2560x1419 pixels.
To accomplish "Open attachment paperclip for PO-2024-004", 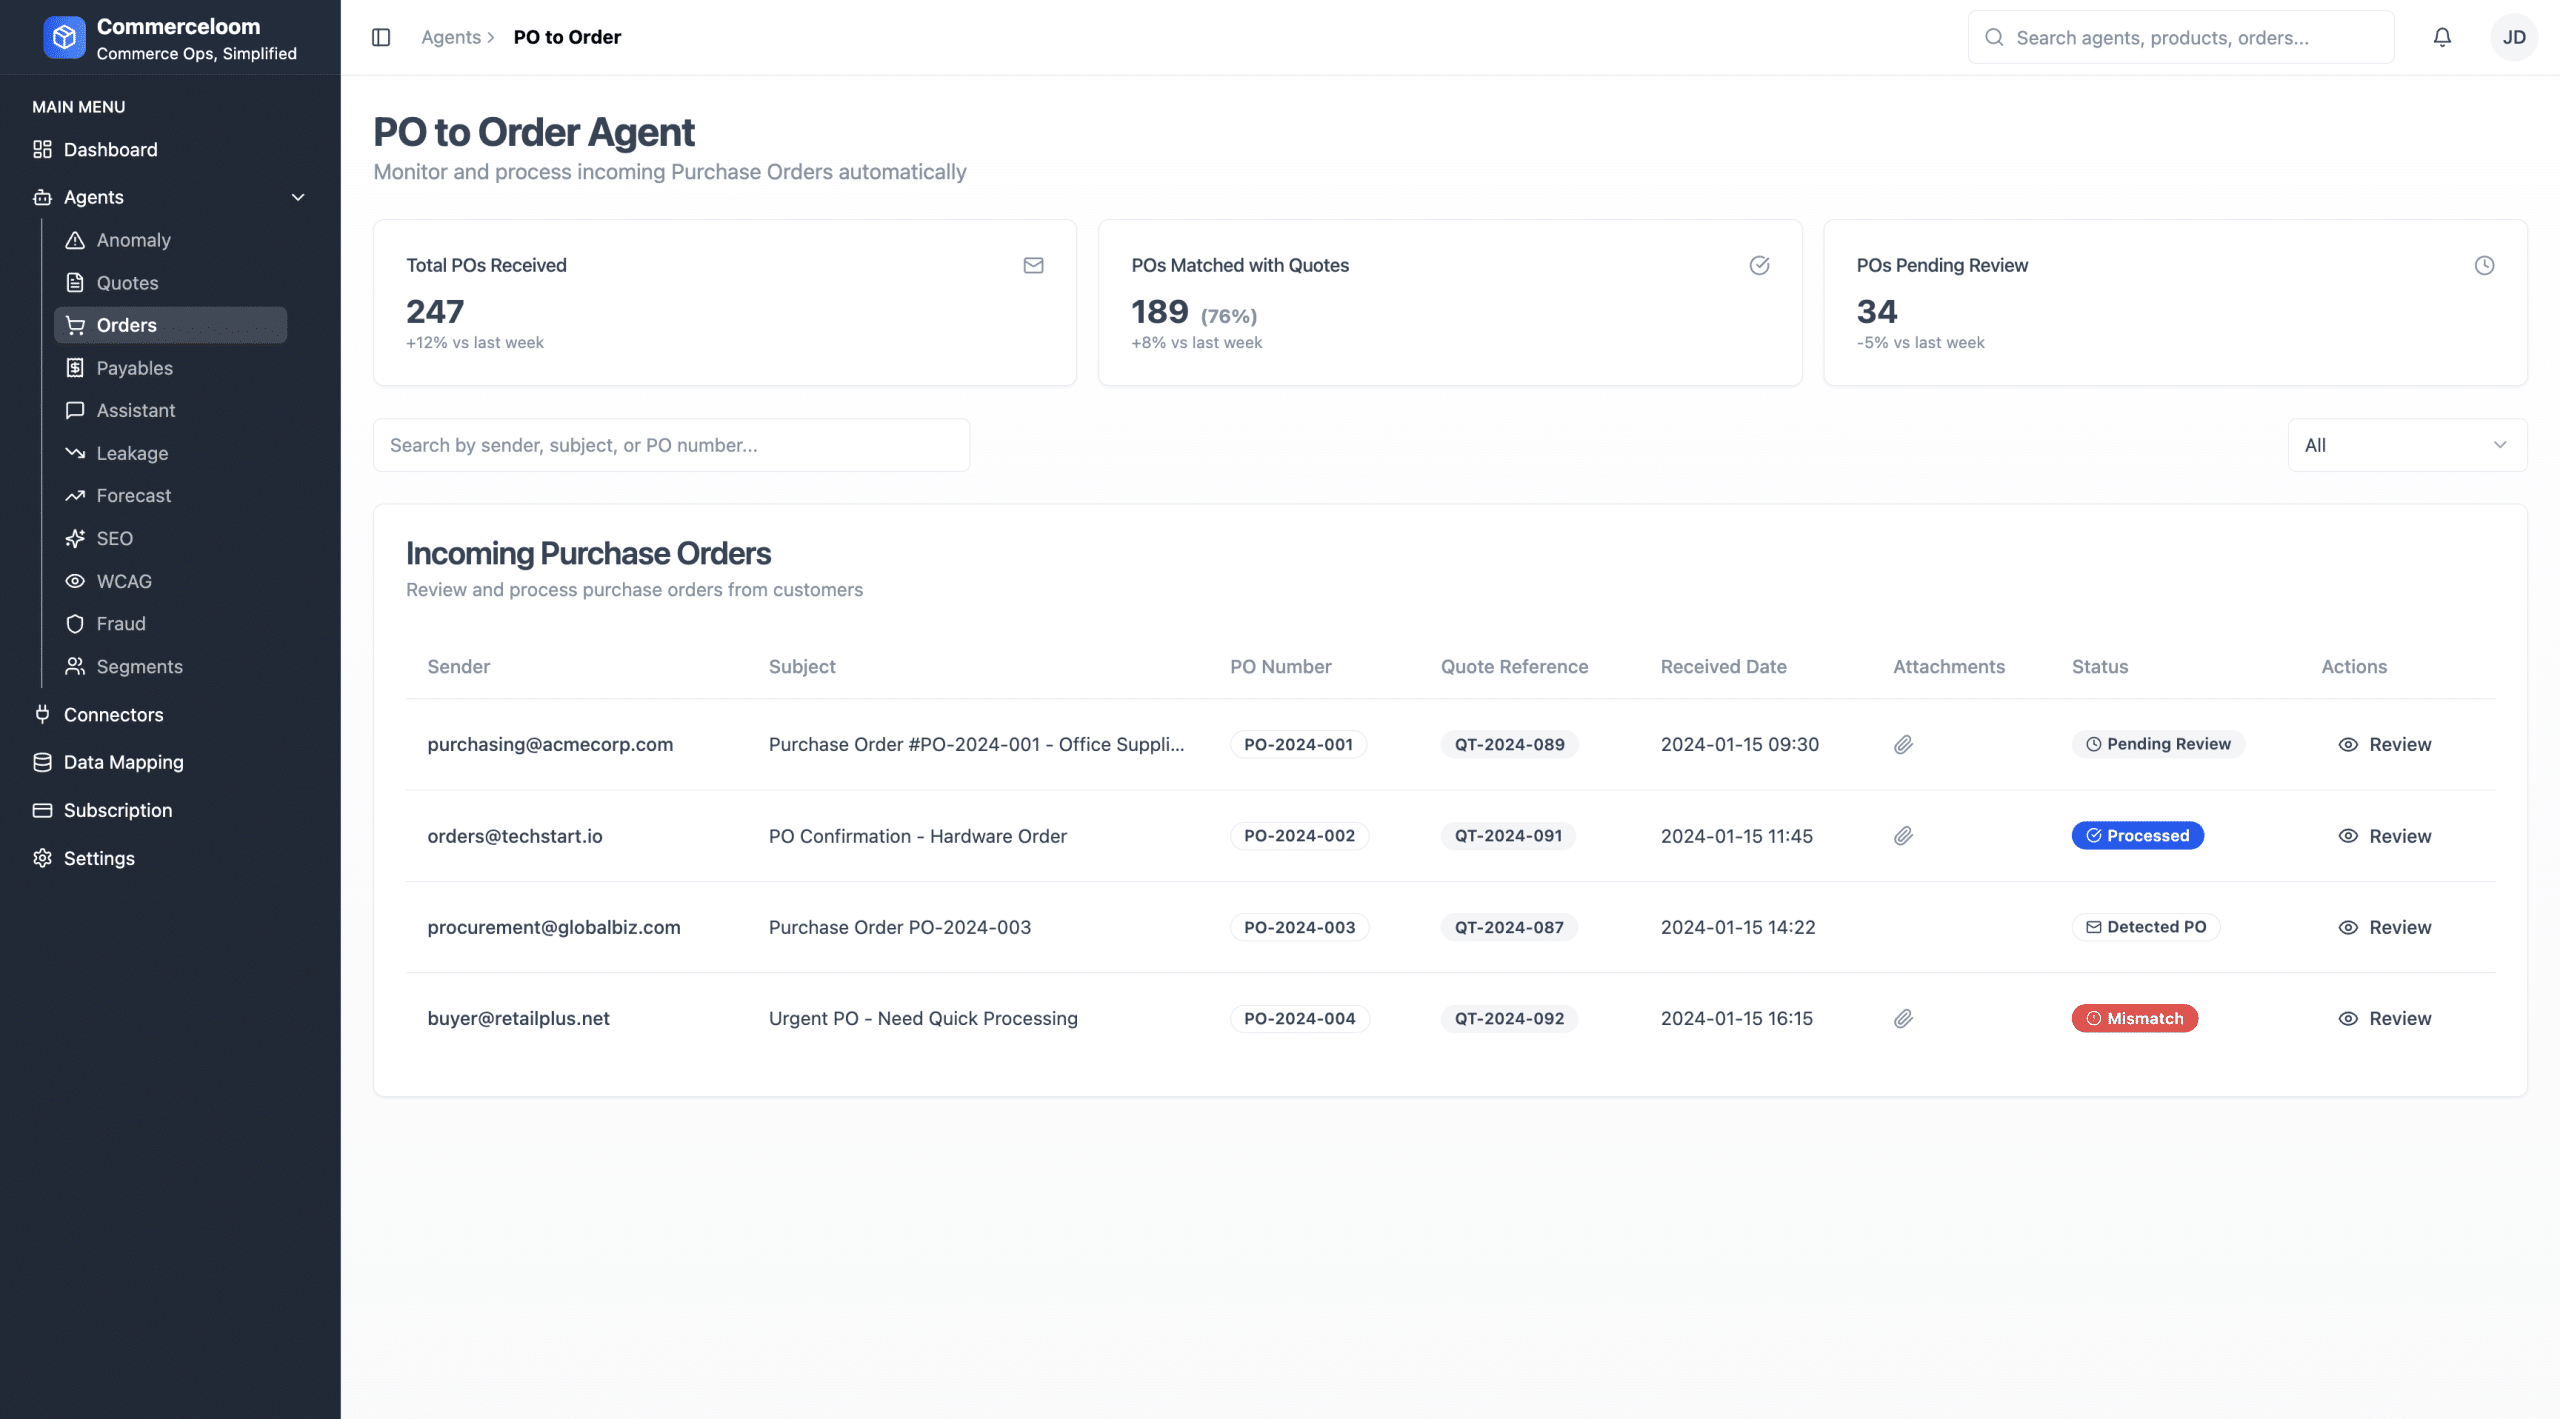I will tap(1903, 1018).
